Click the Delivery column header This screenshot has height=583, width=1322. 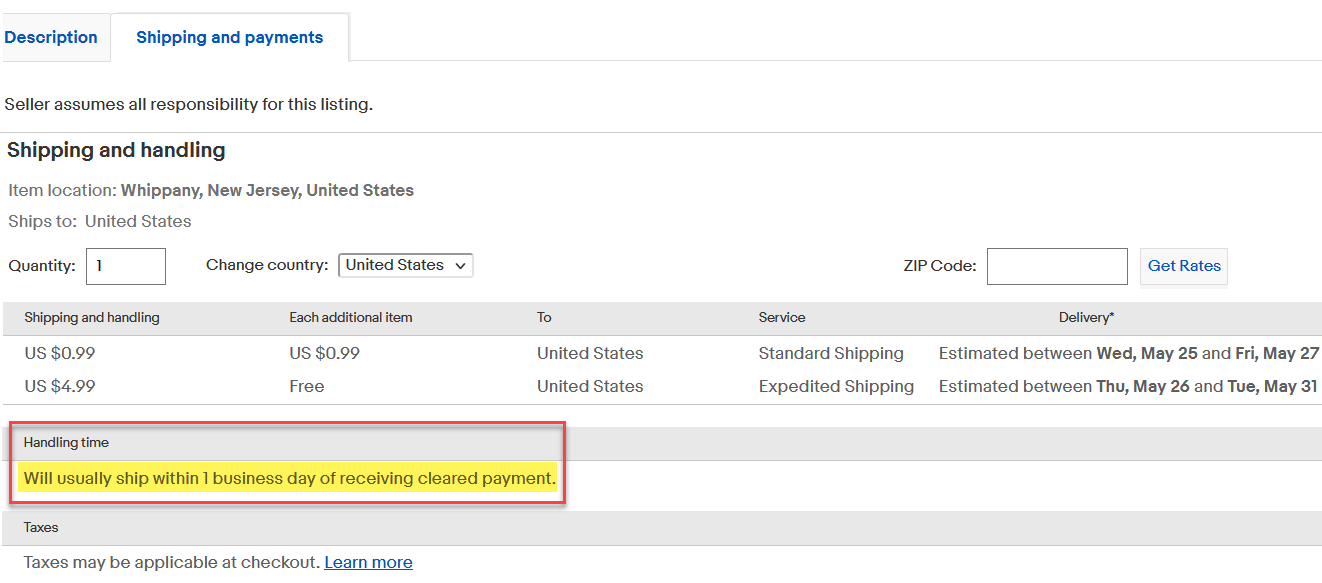pos(1086,317)
